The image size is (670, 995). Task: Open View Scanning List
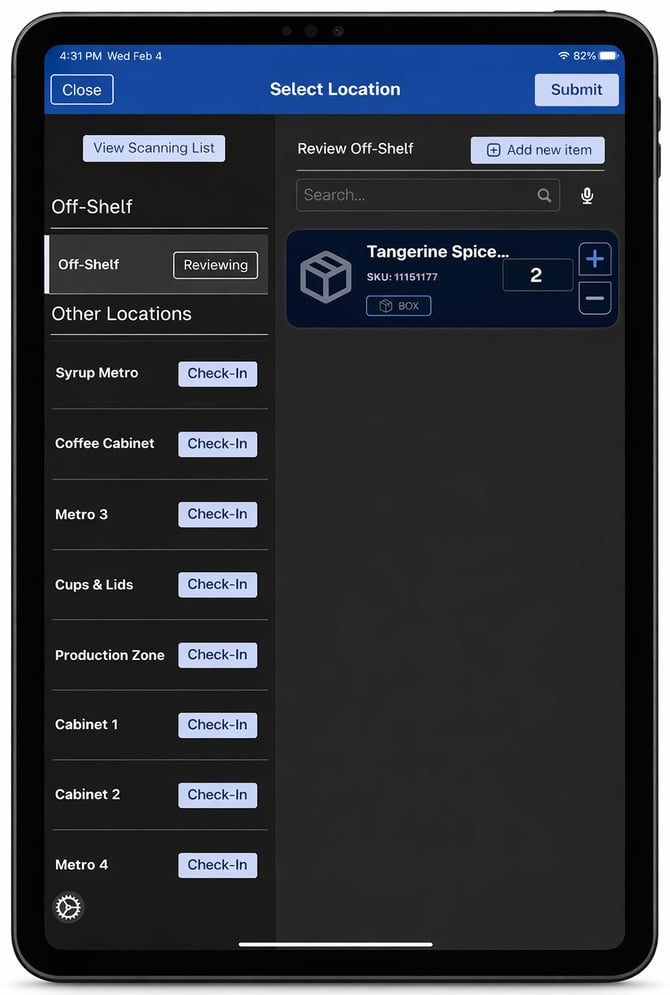[x=154, y=148]
